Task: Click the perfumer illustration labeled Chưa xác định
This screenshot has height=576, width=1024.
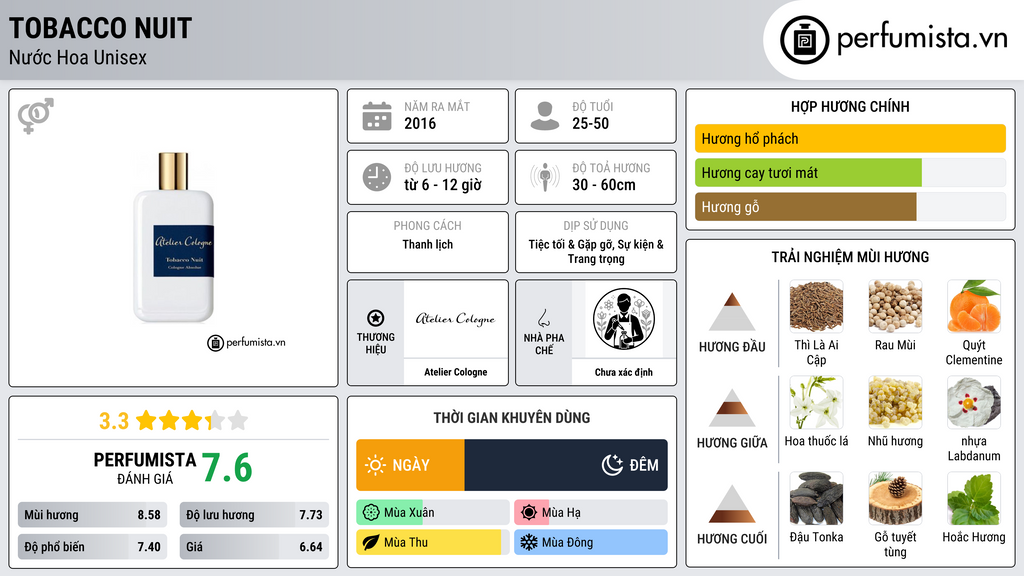Action: [624, 320]
